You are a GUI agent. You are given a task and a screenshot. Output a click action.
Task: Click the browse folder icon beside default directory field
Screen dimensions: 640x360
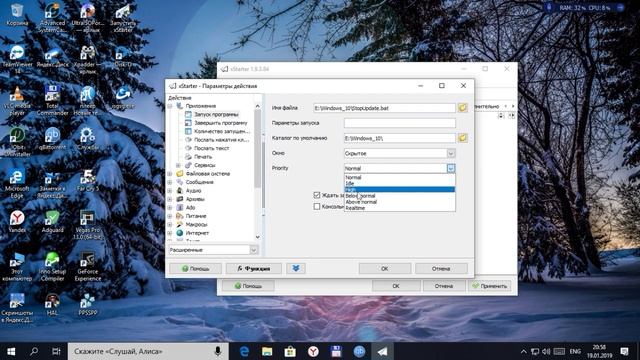pyautogui.click(x=462, y=138)
